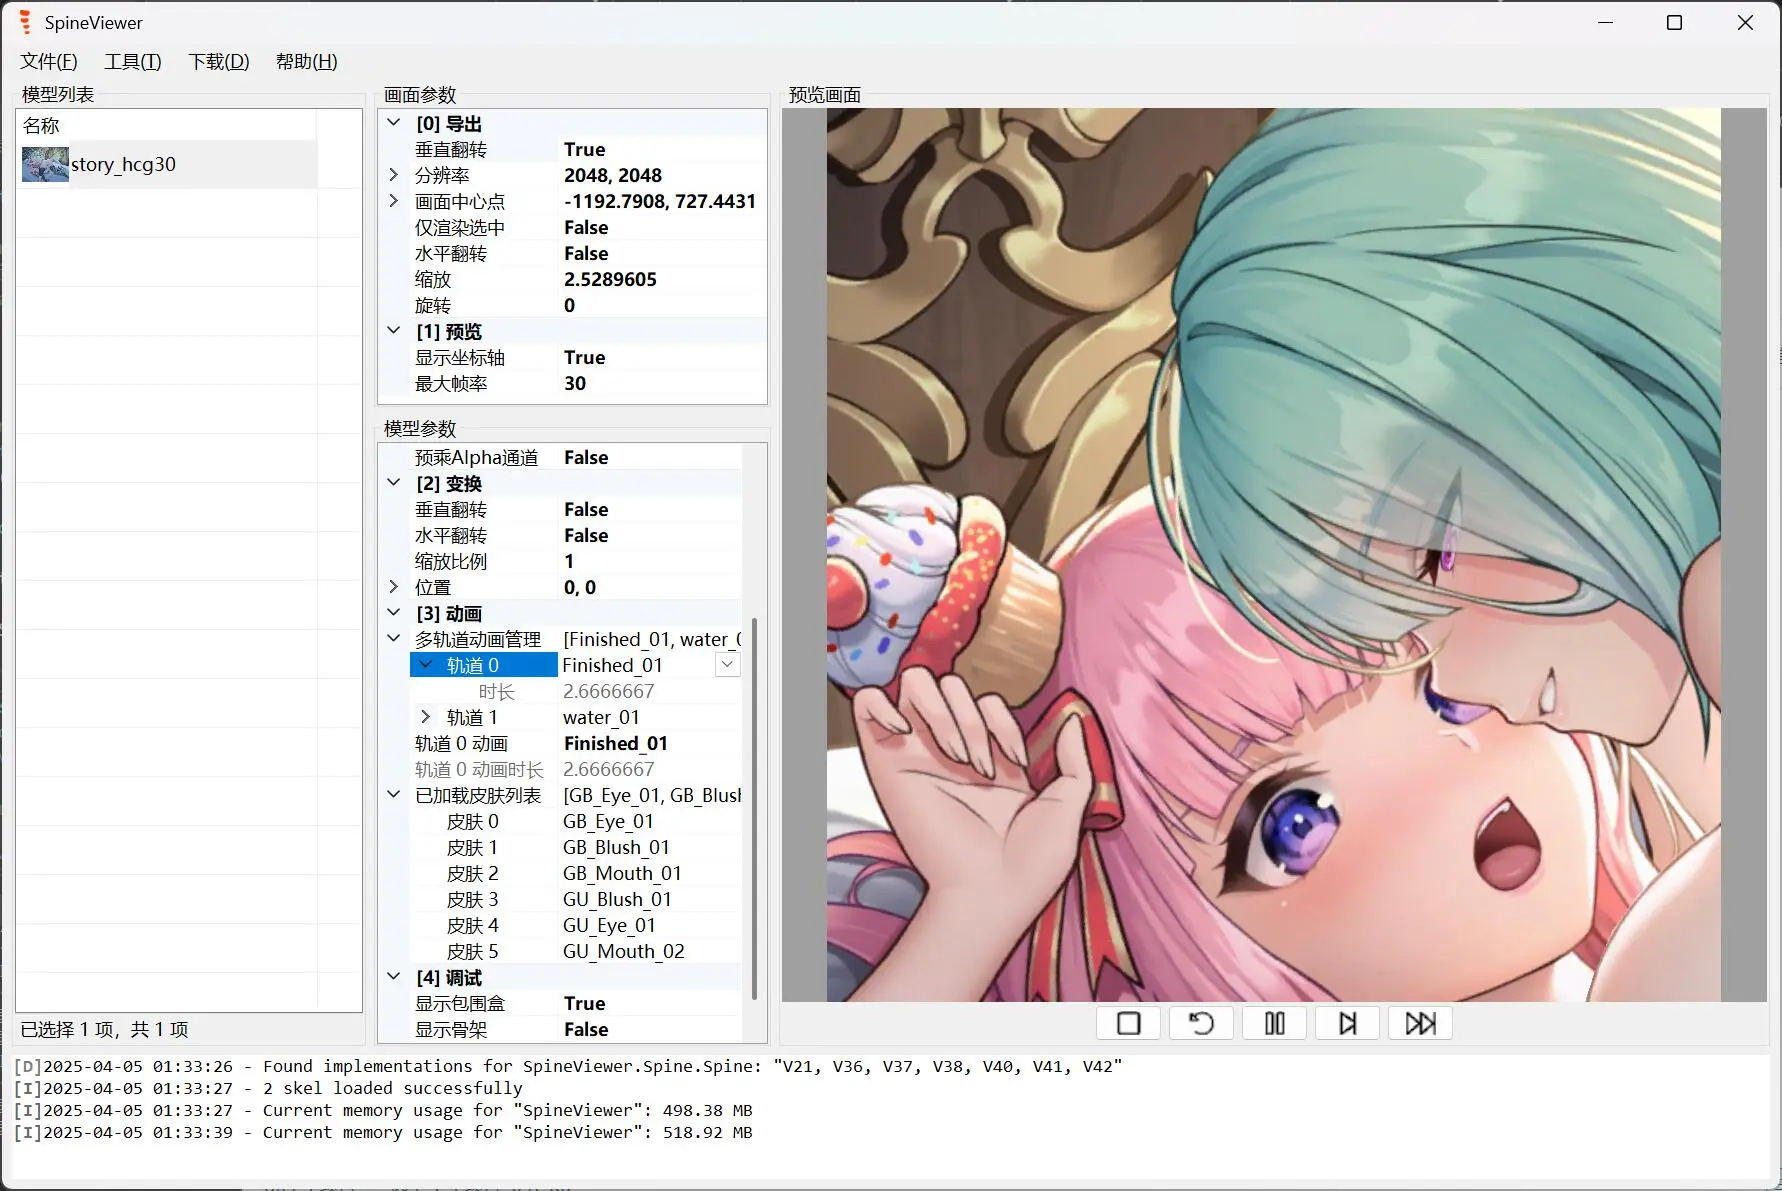The width and height of the screenshot is (1782, 1191).
Task: Expand the 轨道 1 track node
Action: point(425,717)
